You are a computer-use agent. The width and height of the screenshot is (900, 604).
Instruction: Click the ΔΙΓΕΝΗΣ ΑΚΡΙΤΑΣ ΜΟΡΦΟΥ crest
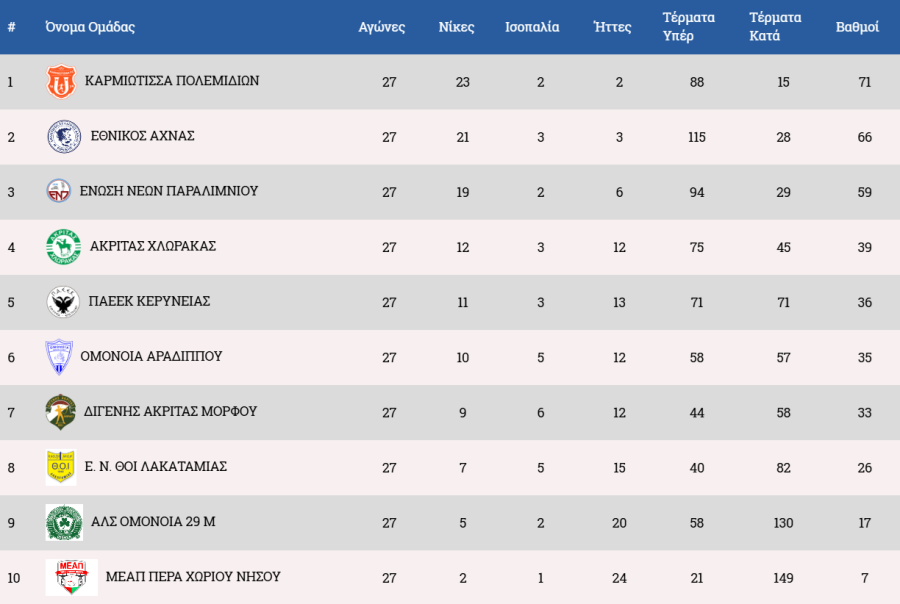tap(60, 412)
